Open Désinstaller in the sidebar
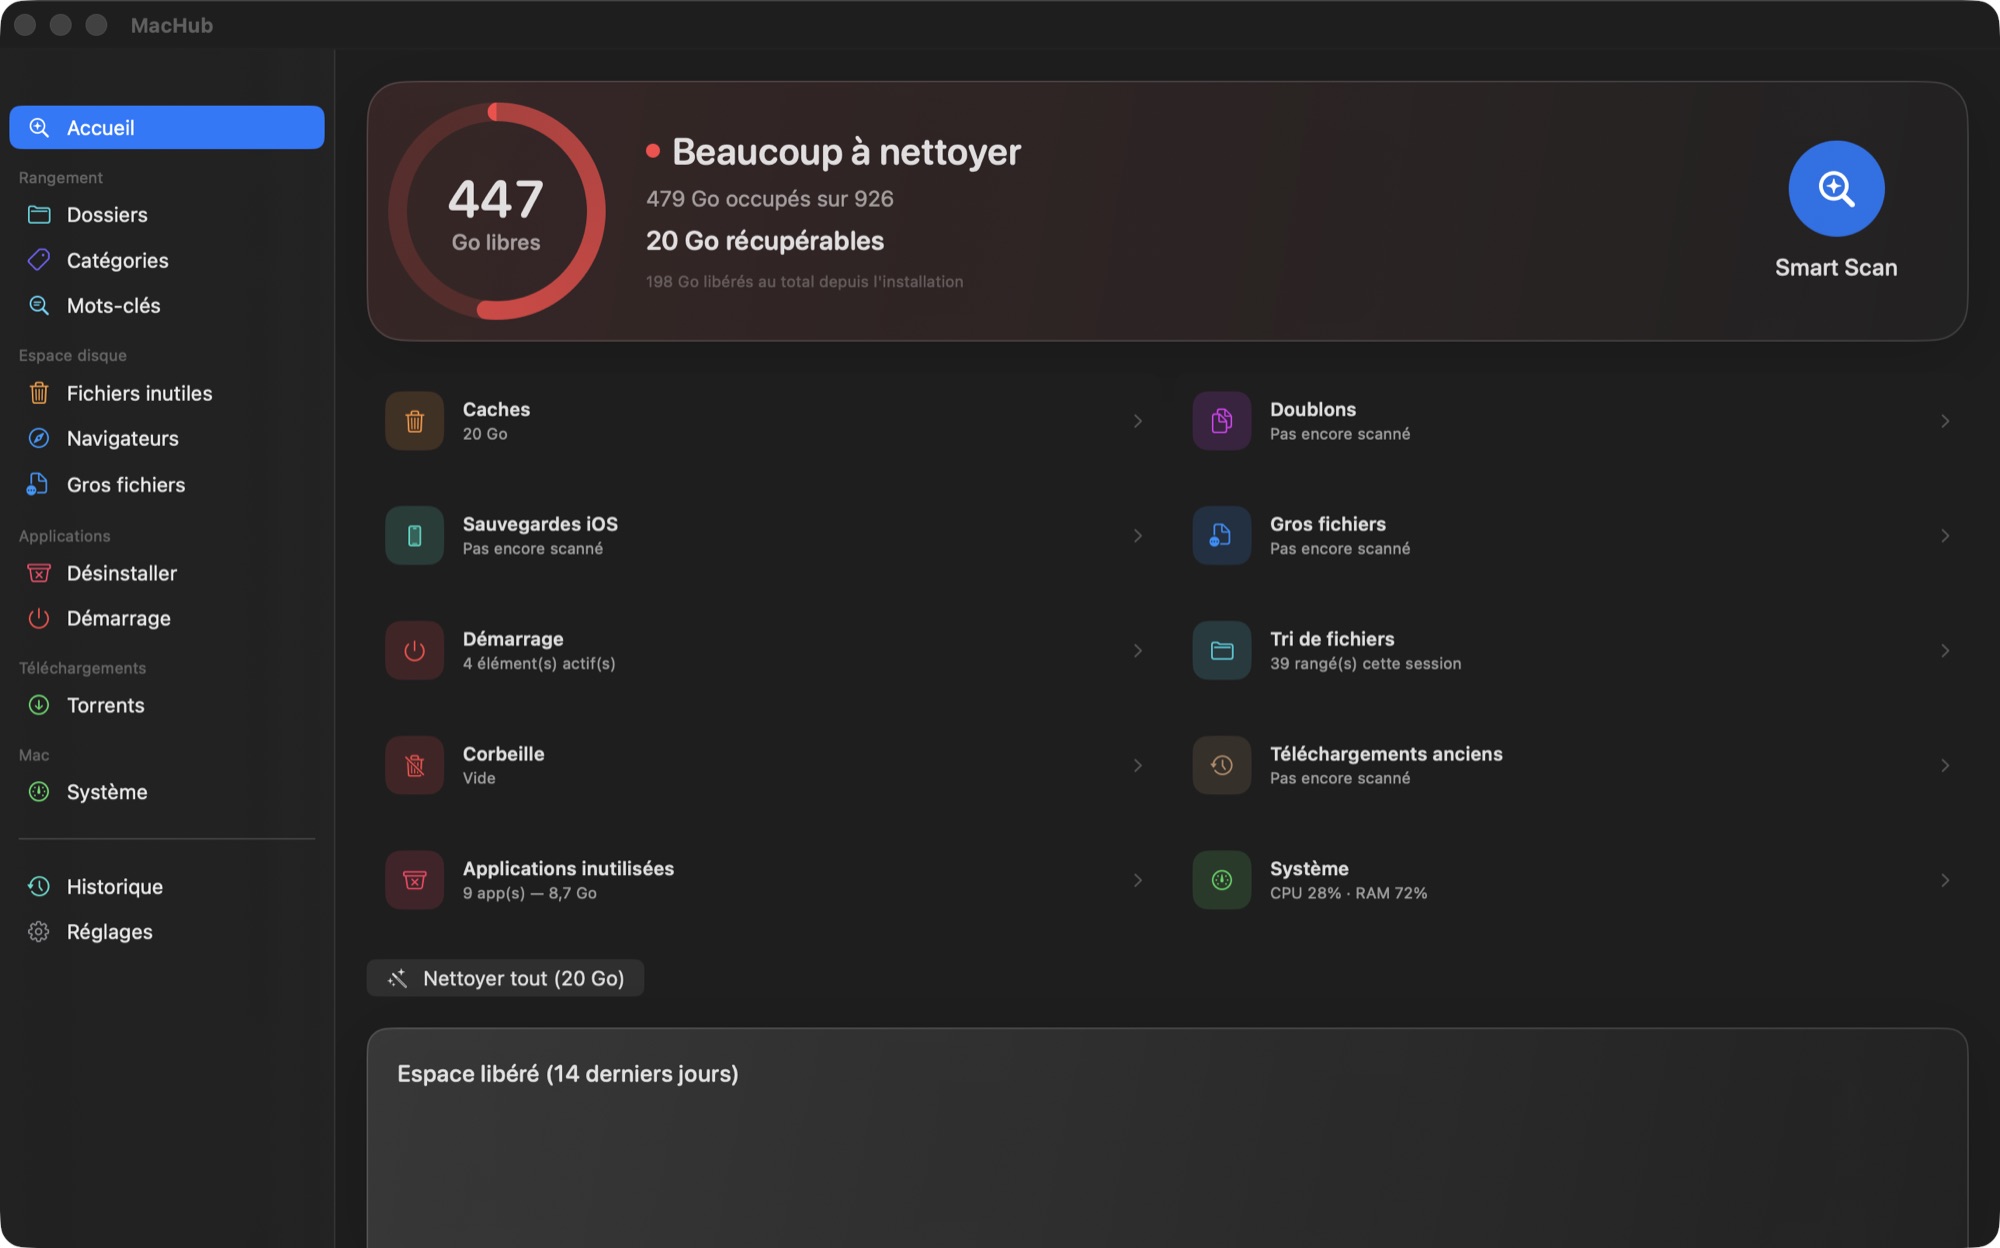Image resolution: width=2000 pixels, height=1248 pixels. [x=167, y=574]
